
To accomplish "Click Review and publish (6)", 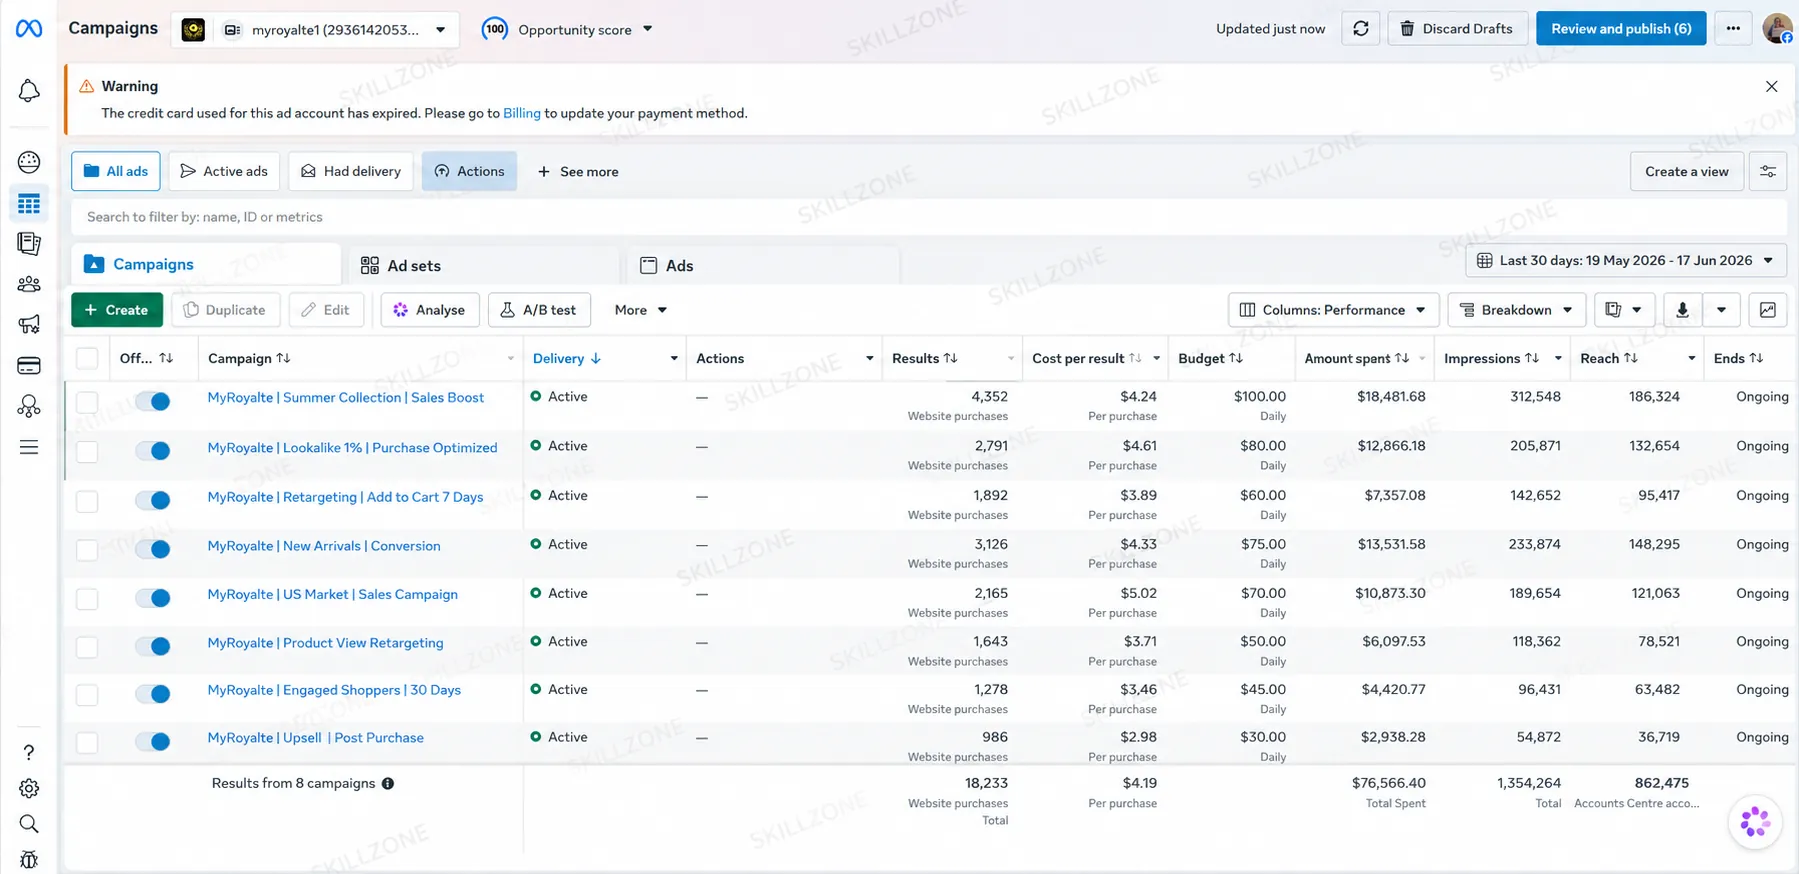I will (x=1621, y=29).
